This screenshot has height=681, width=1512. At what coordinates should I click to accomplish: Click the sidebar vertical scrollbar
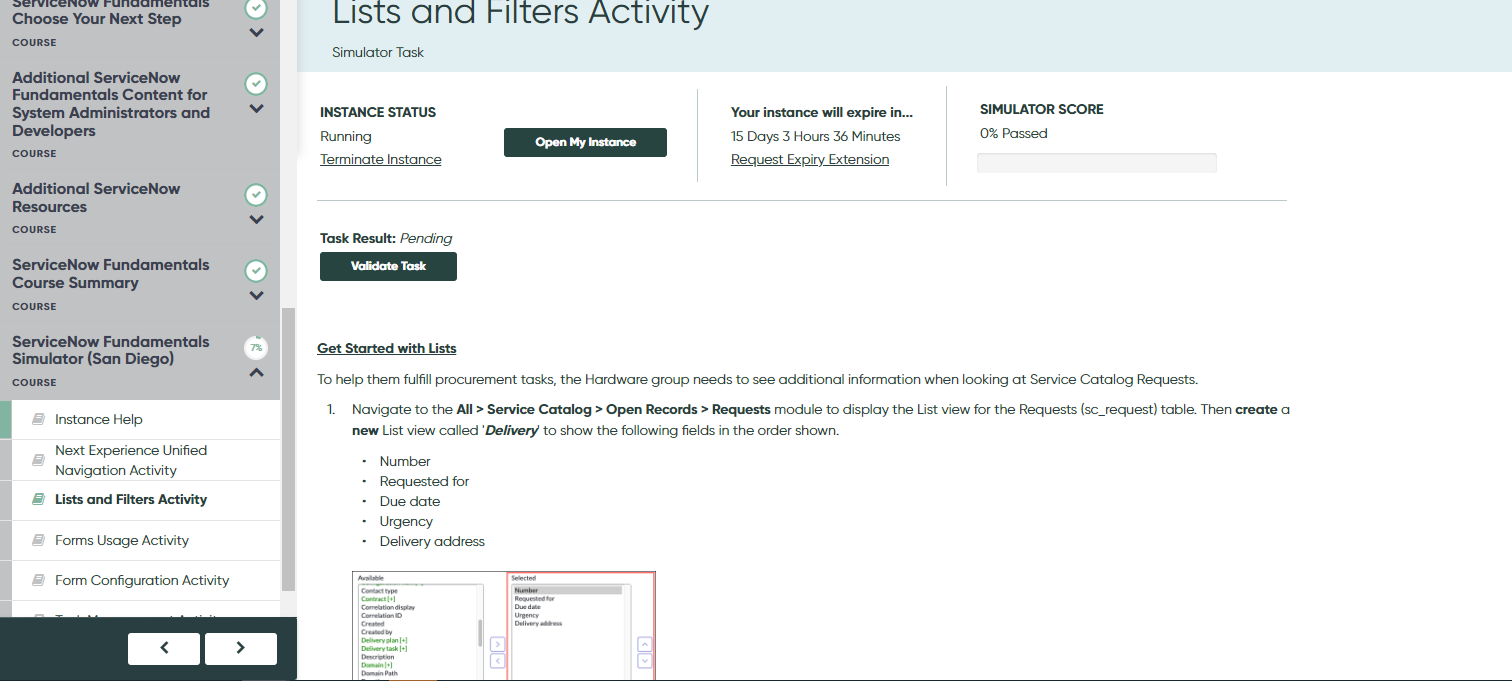289,448
